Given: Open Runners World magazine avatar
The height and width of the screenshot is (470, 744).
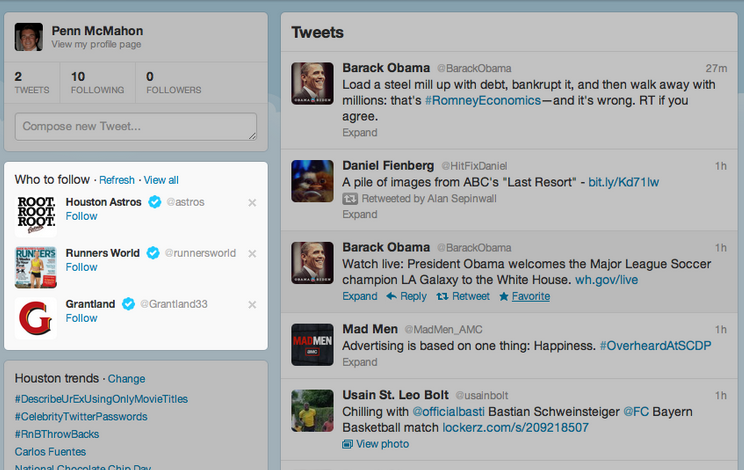Looking at the screenshot, I should 36,267.
